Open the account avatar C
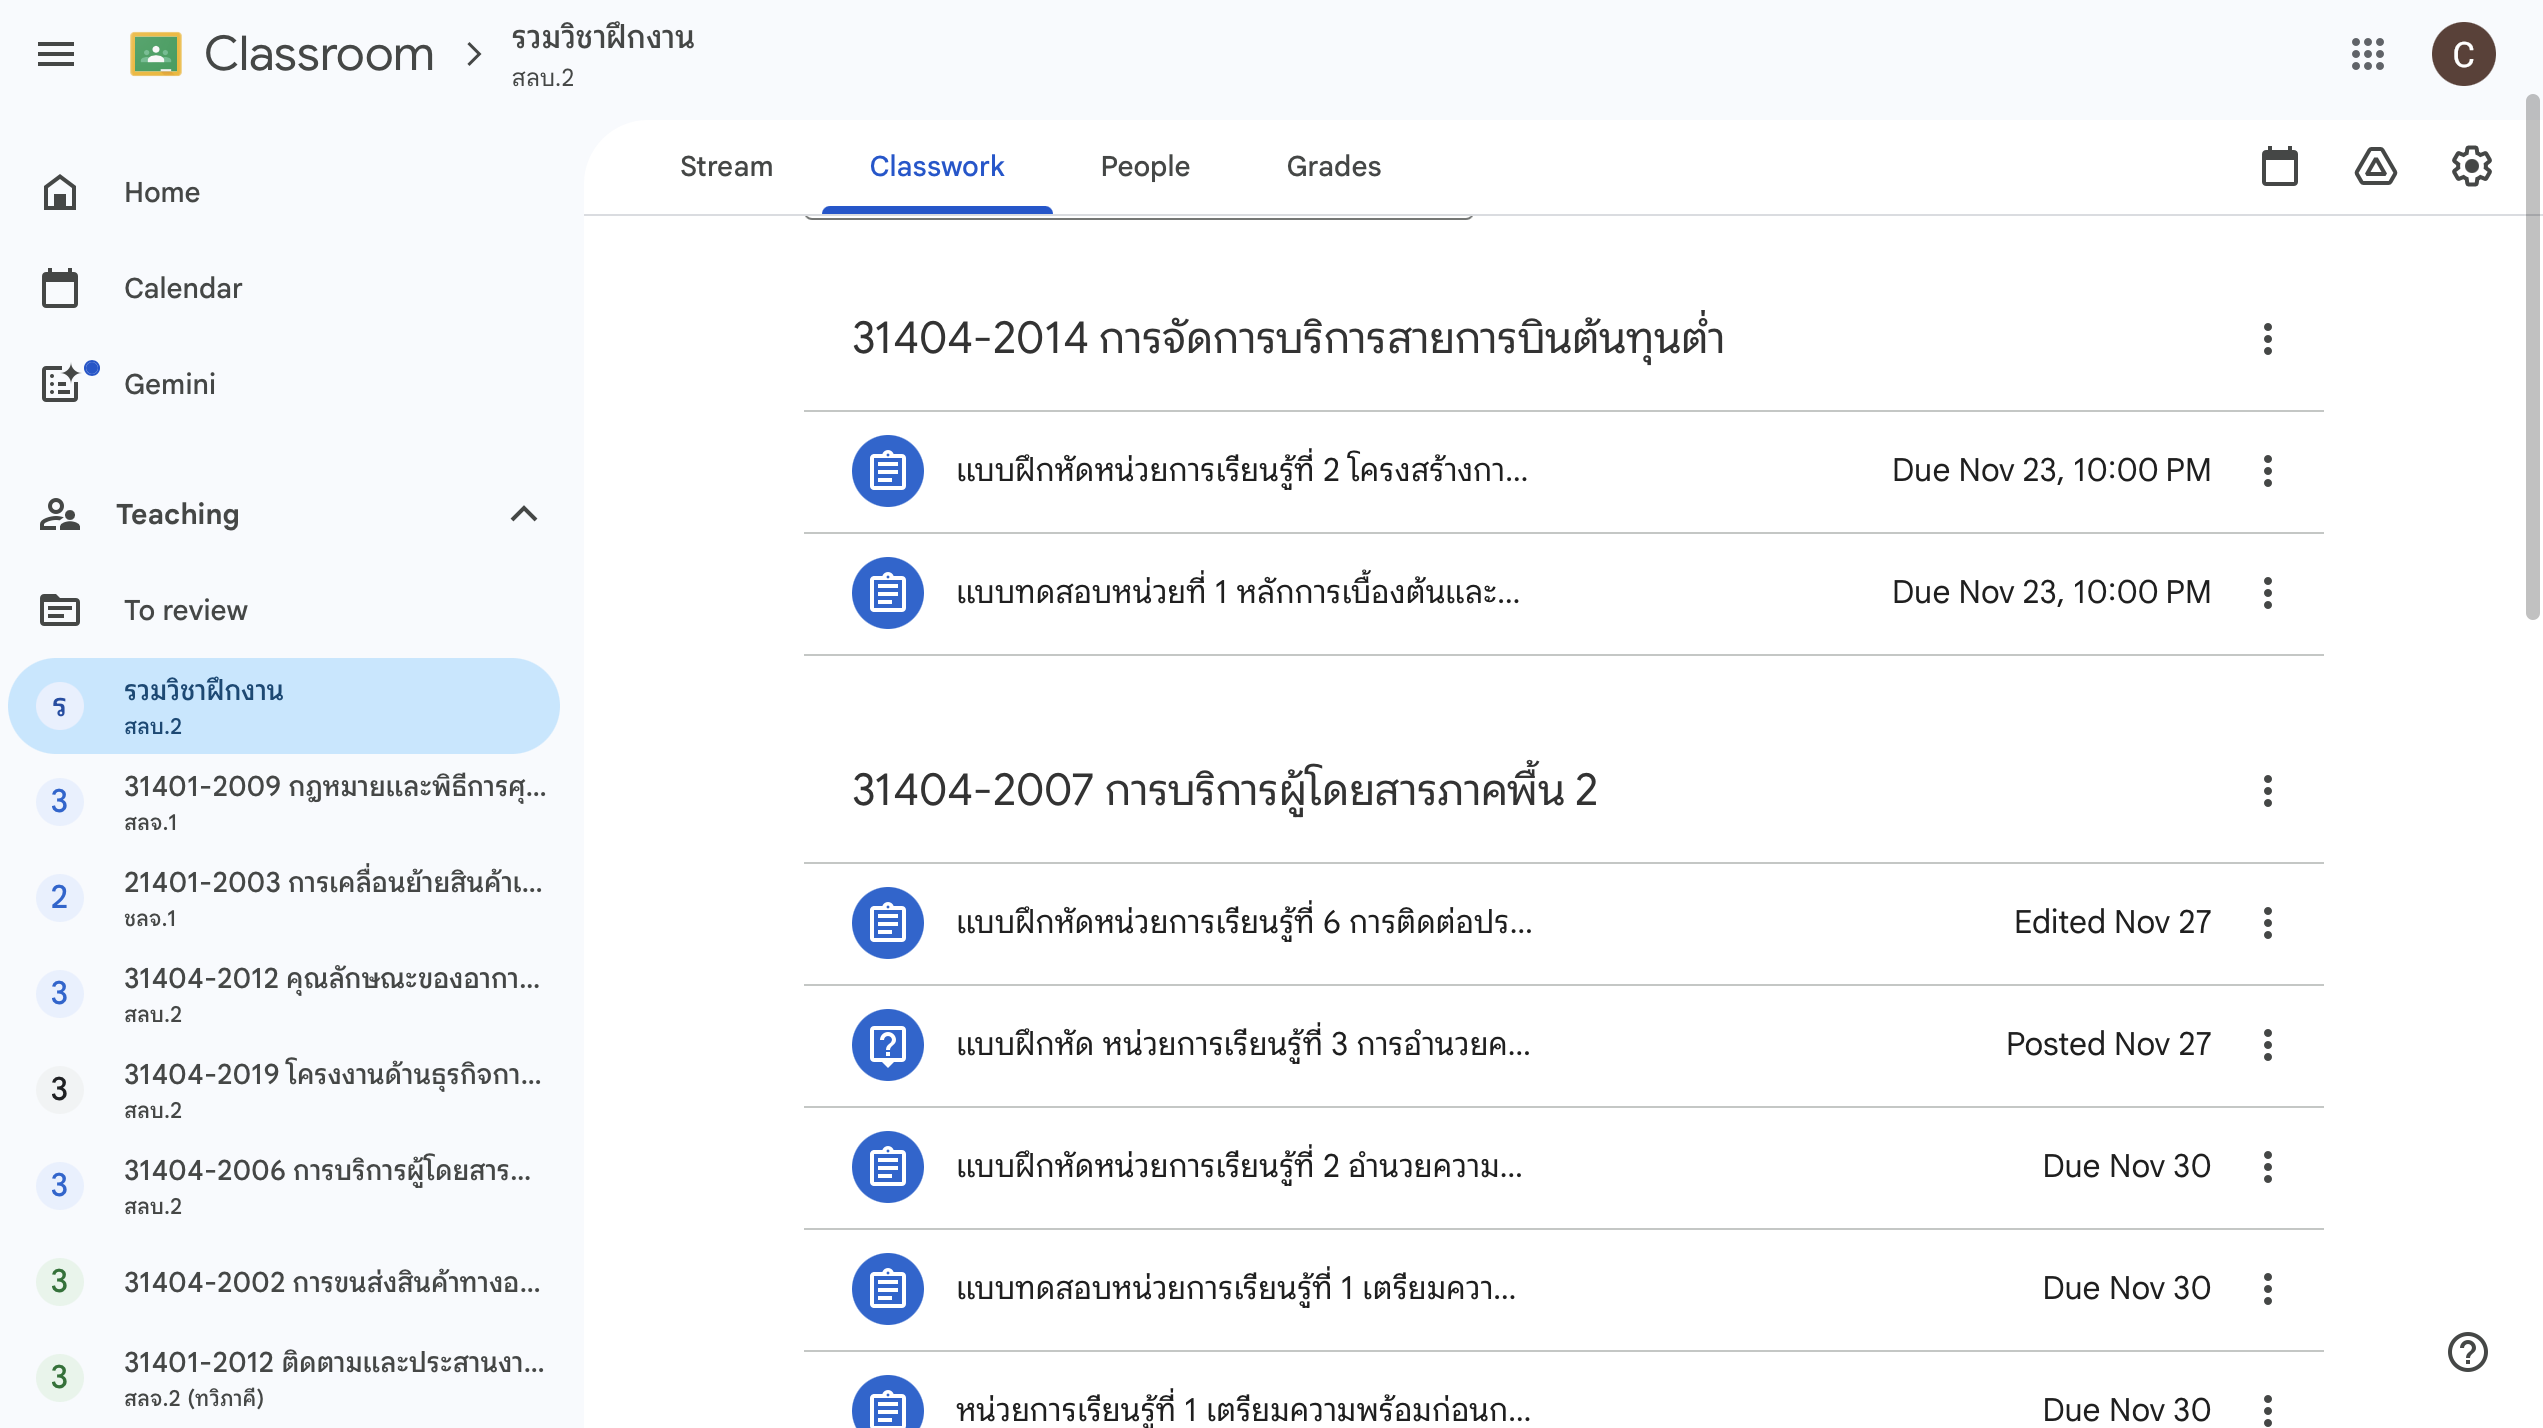Image resolution: width=2543 pixels, height=1428 pixels. click(x=2463, y=54)
